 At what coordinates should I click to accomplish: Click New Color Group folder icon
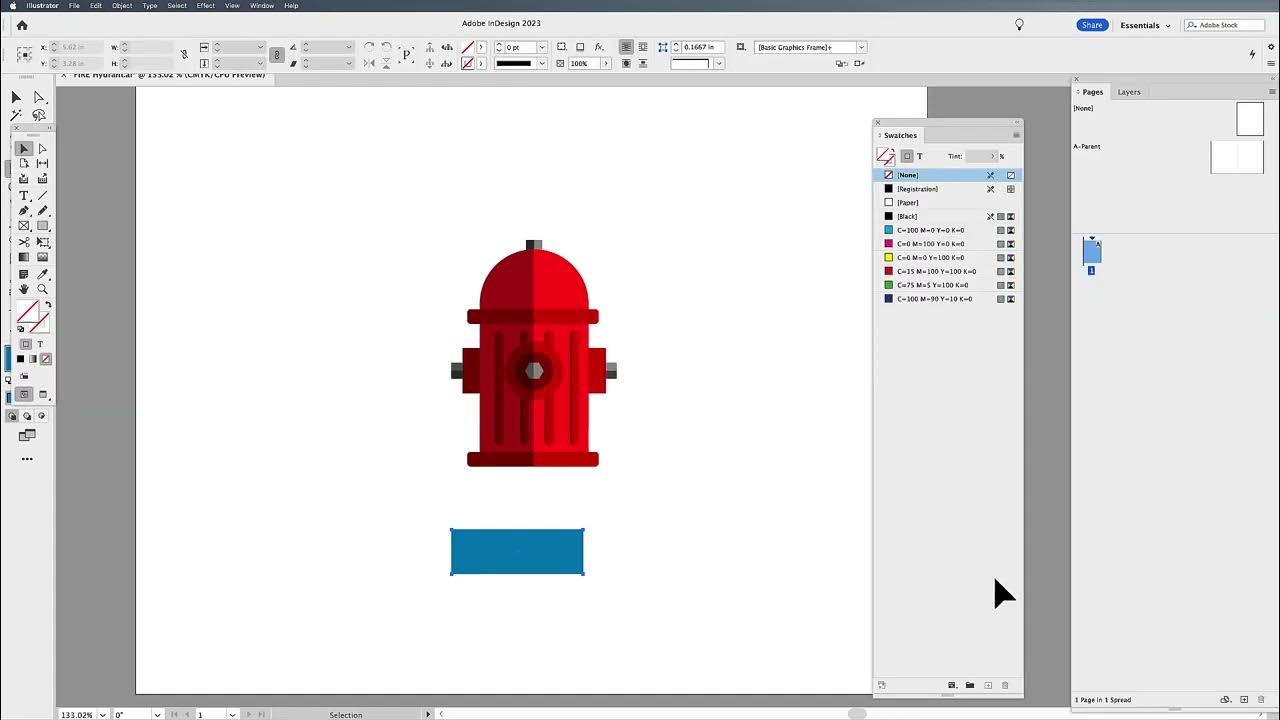(x=970, y=685)
